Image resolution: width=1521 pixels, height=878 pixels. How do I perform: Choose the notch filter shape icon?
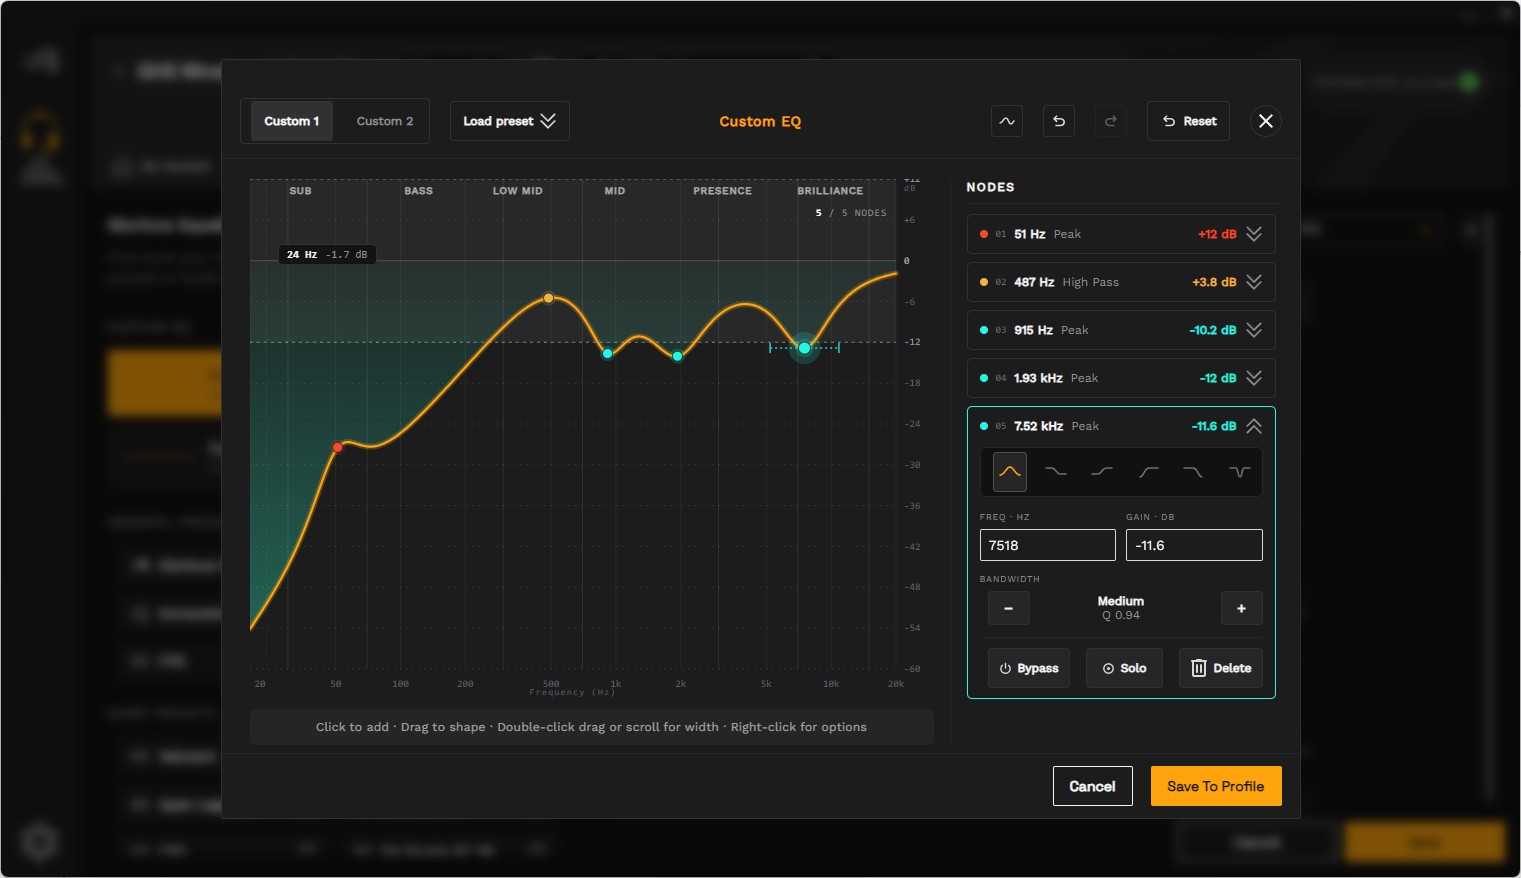1240,472
